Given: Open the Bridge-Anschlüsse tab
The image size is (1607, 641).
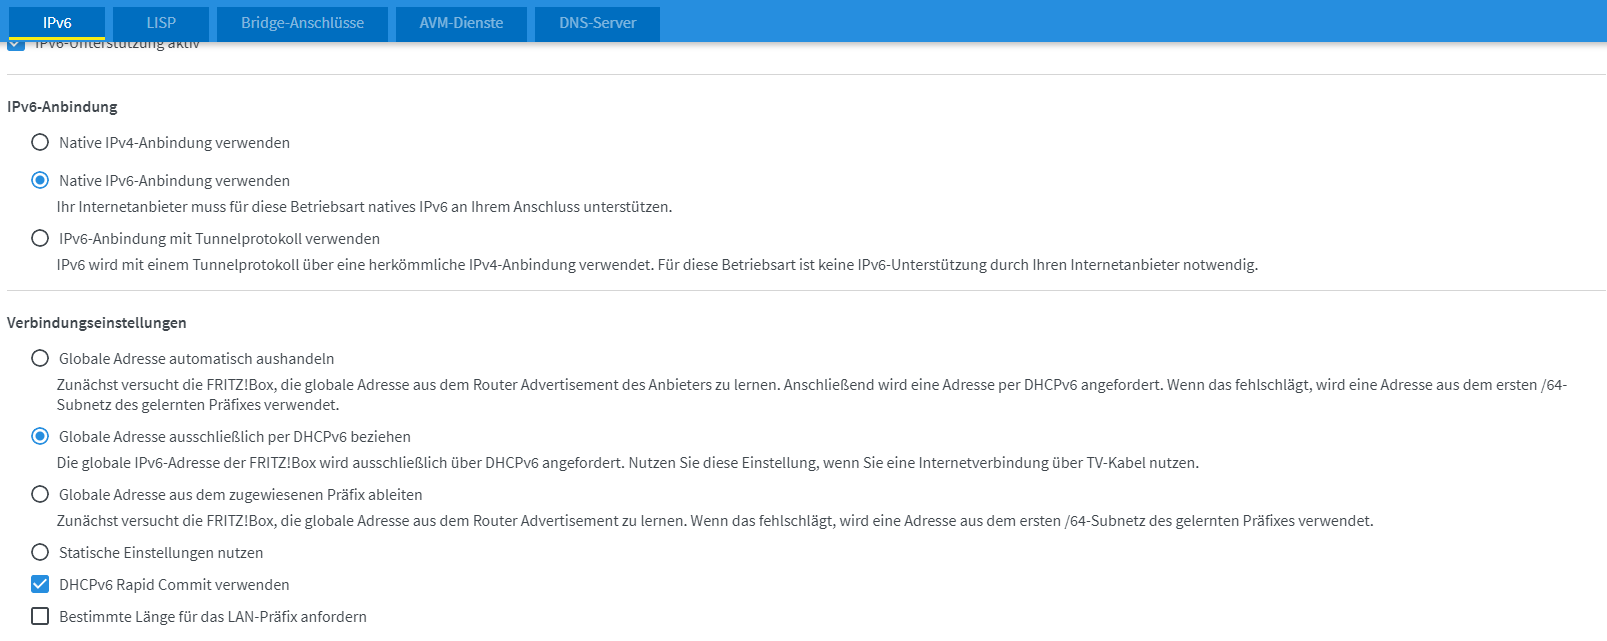Looking at the screenshot, I should point(302,23).
